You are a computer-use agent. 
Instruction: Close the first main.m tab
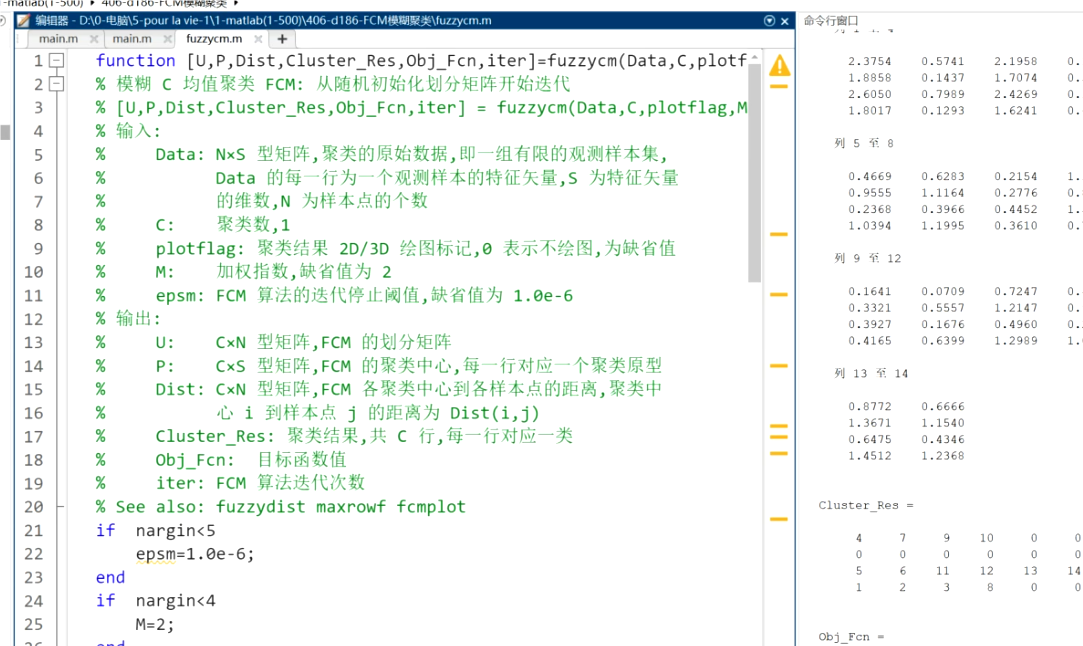coord(94,39)
